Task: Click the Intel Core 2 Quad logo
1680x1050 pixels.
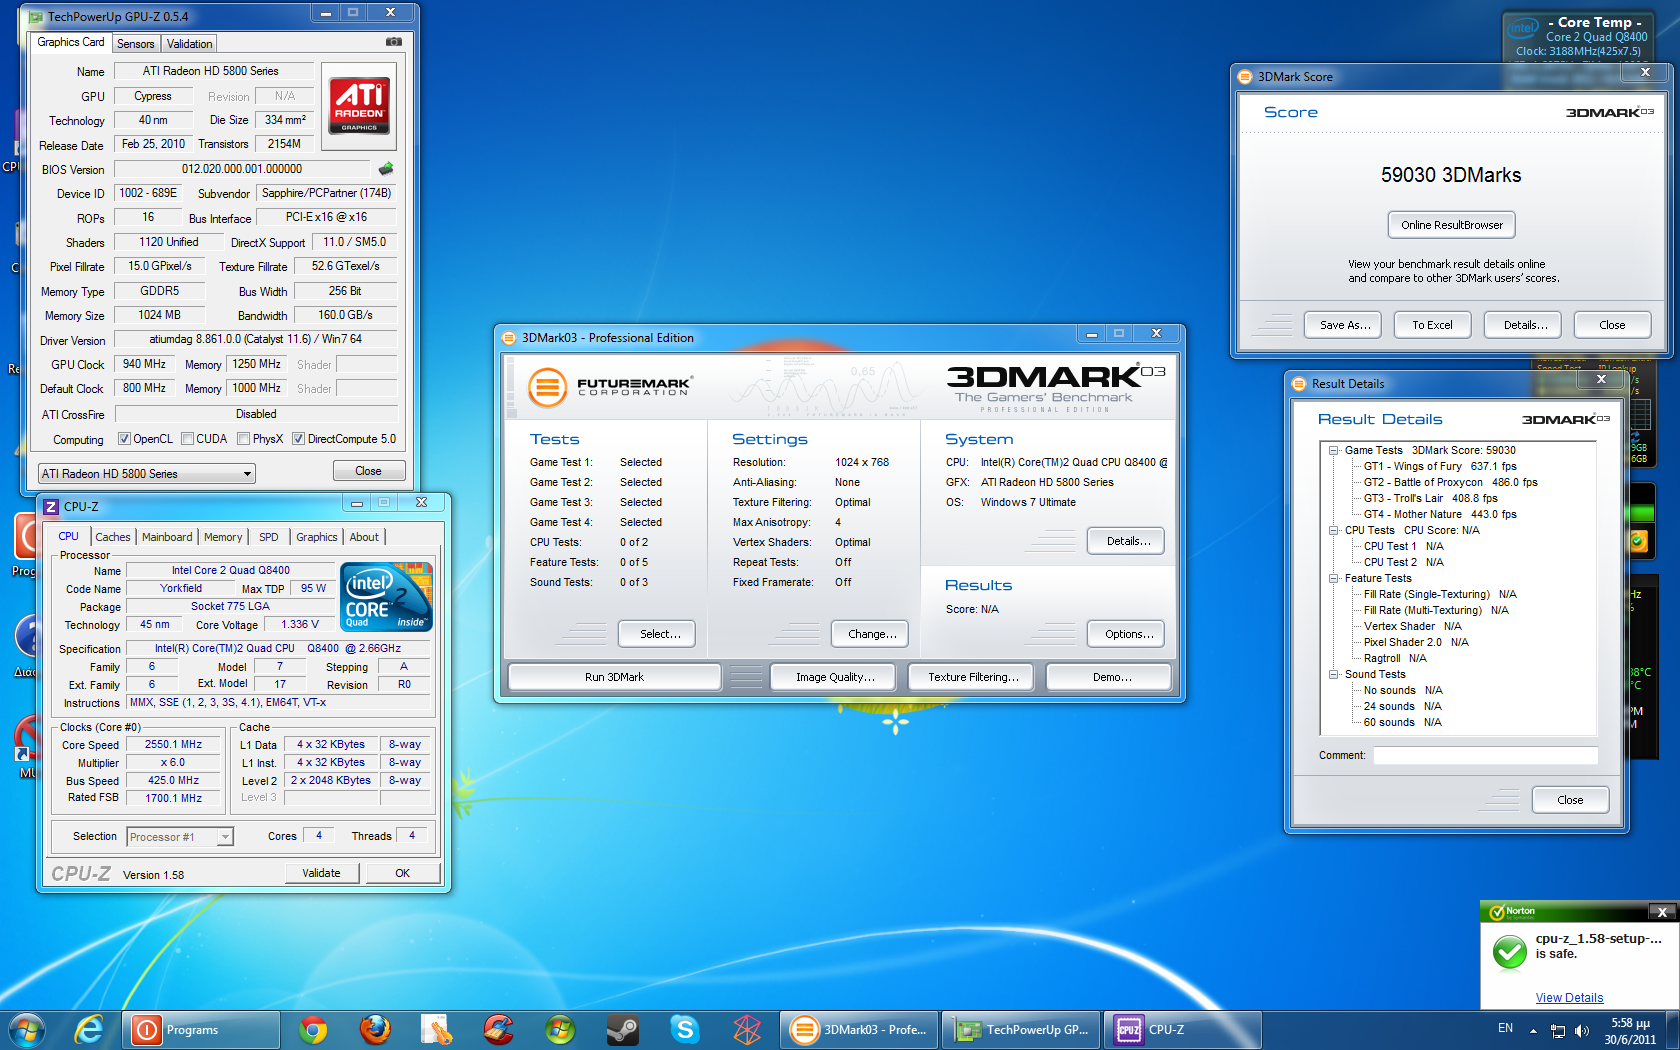Action: pyautogui.click(x=387, y=596)
